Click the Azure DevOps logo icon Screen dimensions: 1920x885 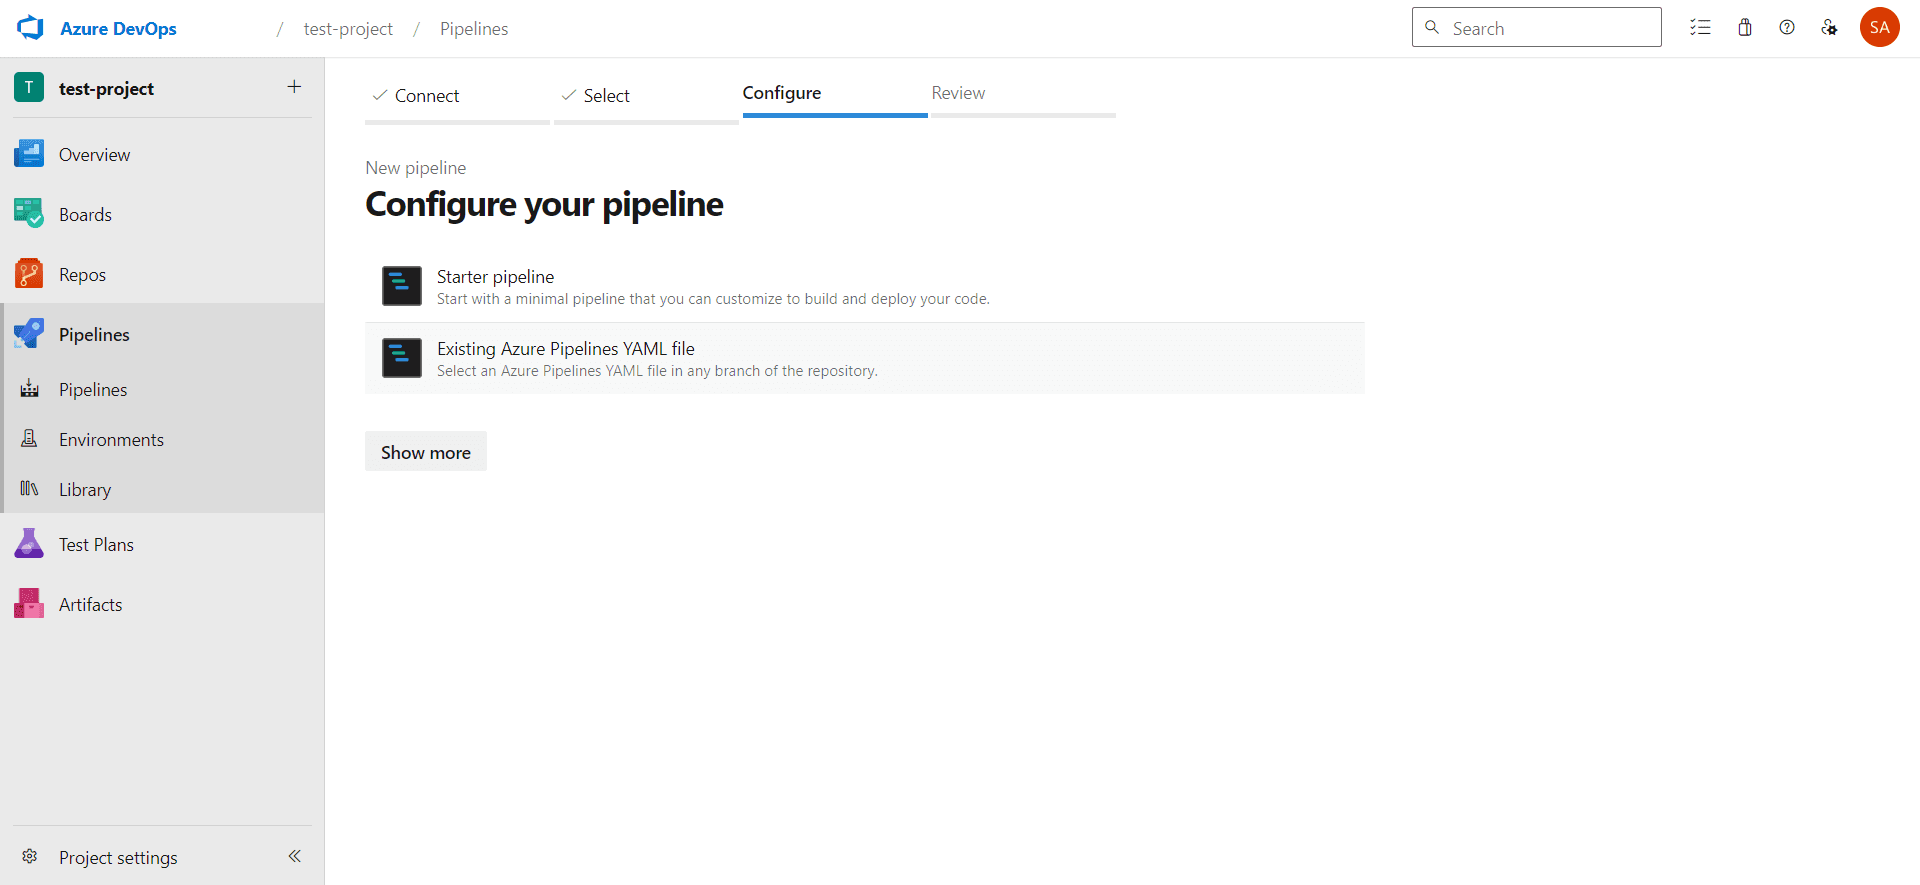tap(31, 28)
